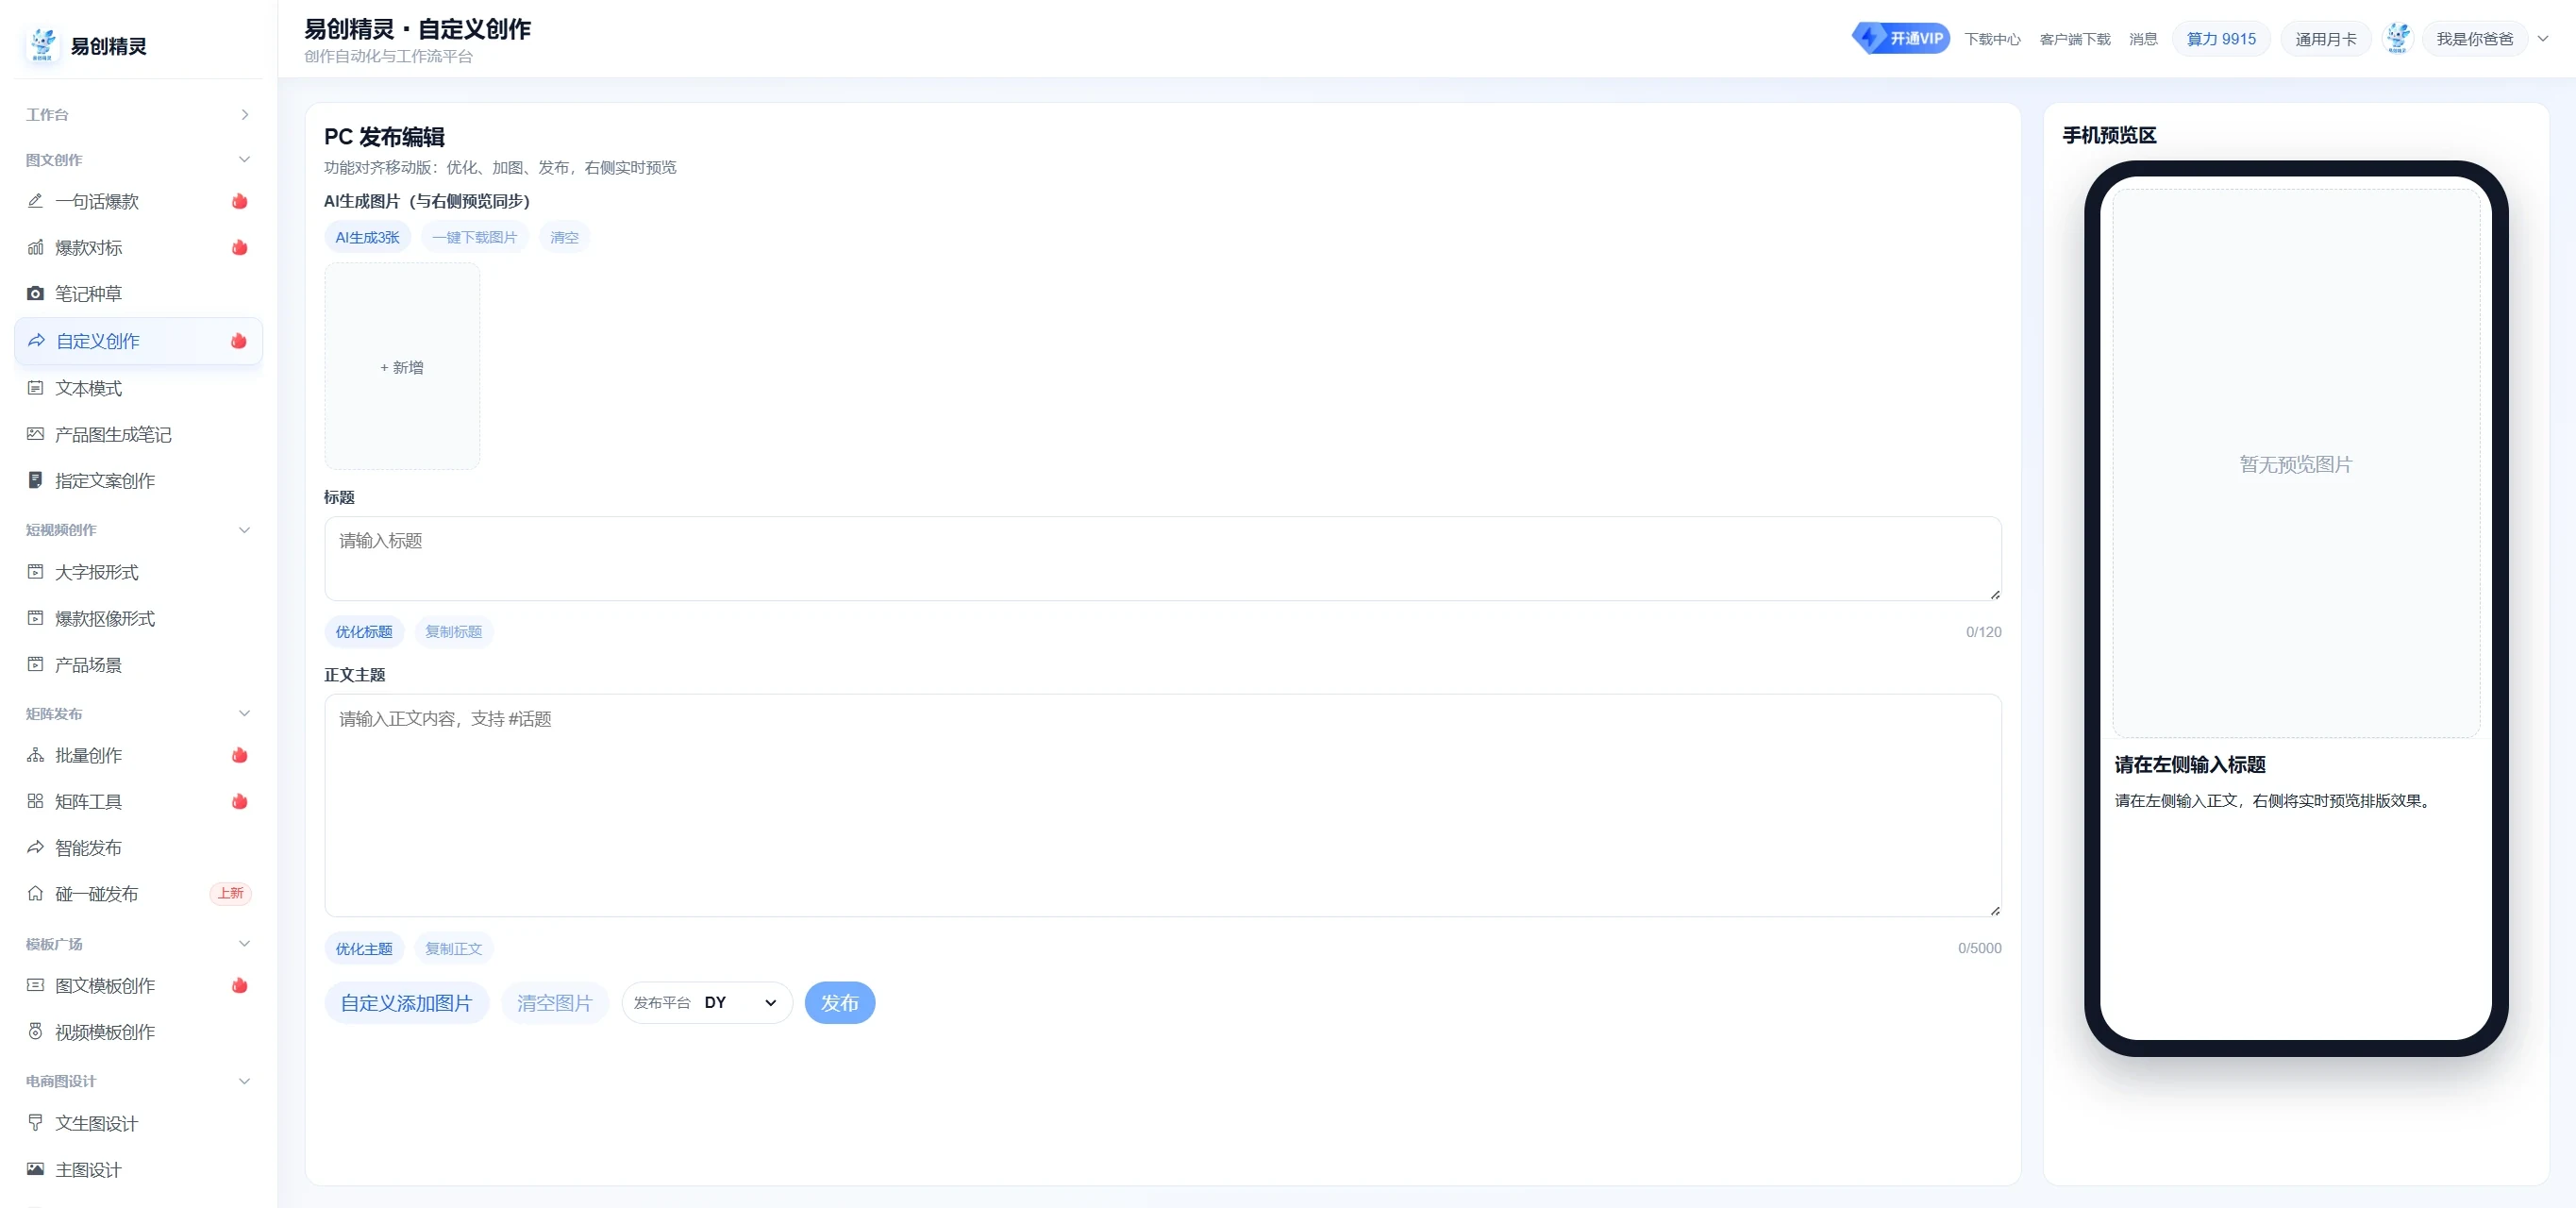Viewport: 2576px width, 1208px height.
Task: Collapse the 短视频创作 section
Action: point(244,530)
